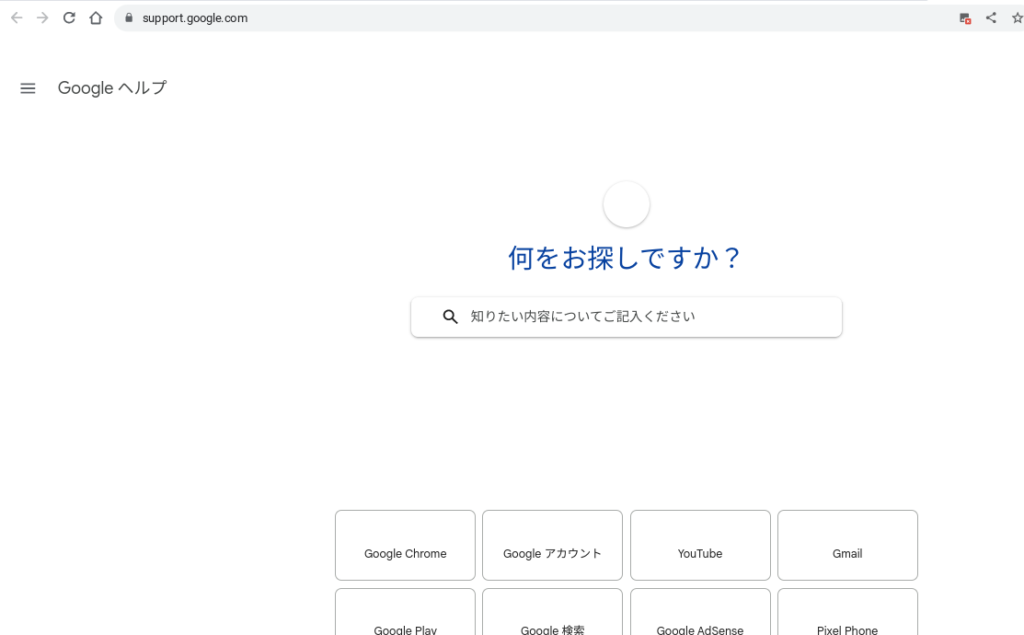This screenshot has width=1024, height=635.
Task: Go to the browser home page
Action: tap(96, 18)
